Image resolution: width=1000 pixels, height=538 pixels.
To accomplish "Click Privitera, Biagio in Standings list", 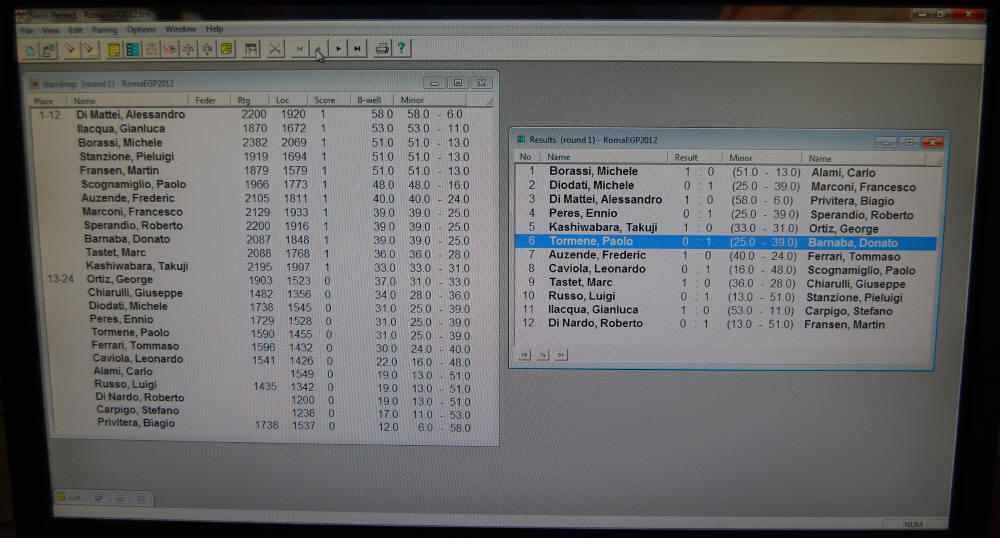I will (135, 423).
